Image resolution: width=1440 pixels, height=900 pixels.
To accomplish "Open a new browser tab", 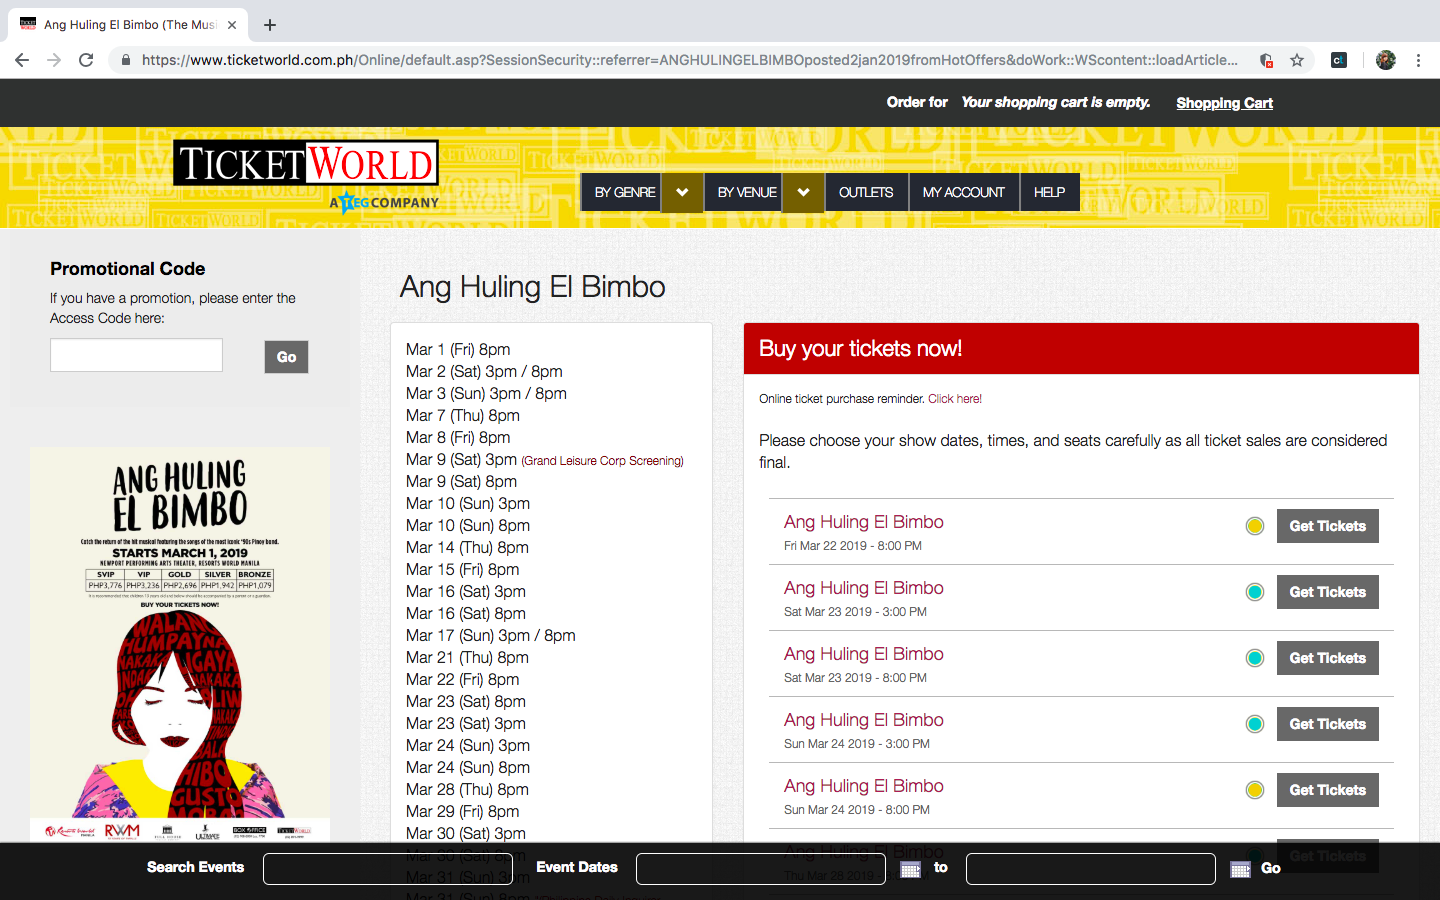I will tap(270, 25).
